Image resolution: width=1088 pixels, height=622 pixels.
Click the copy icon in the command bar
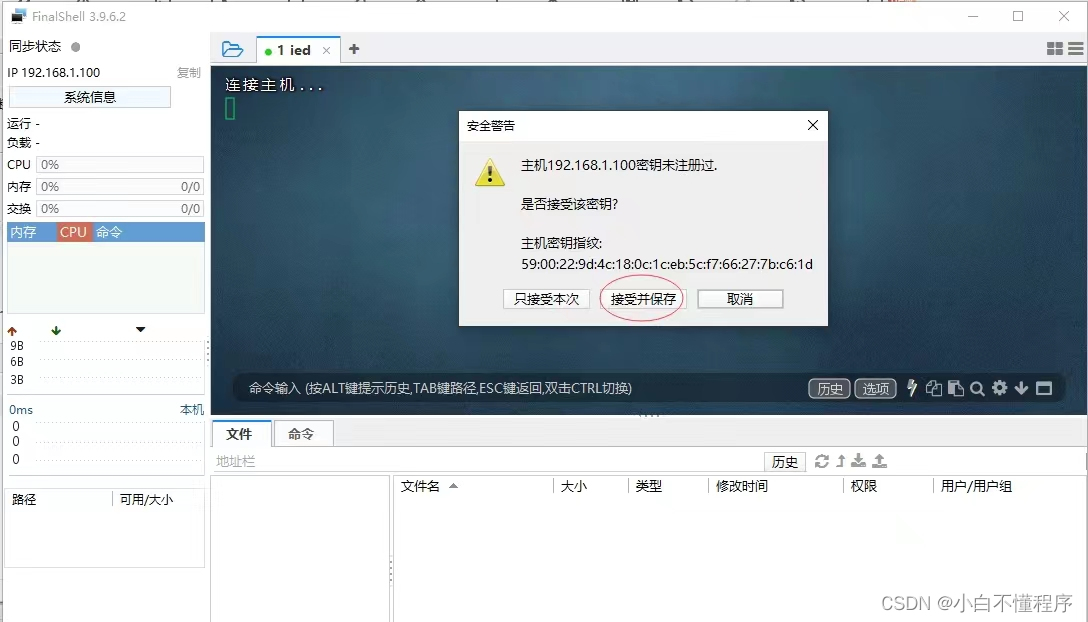click(x=934, y=389)
